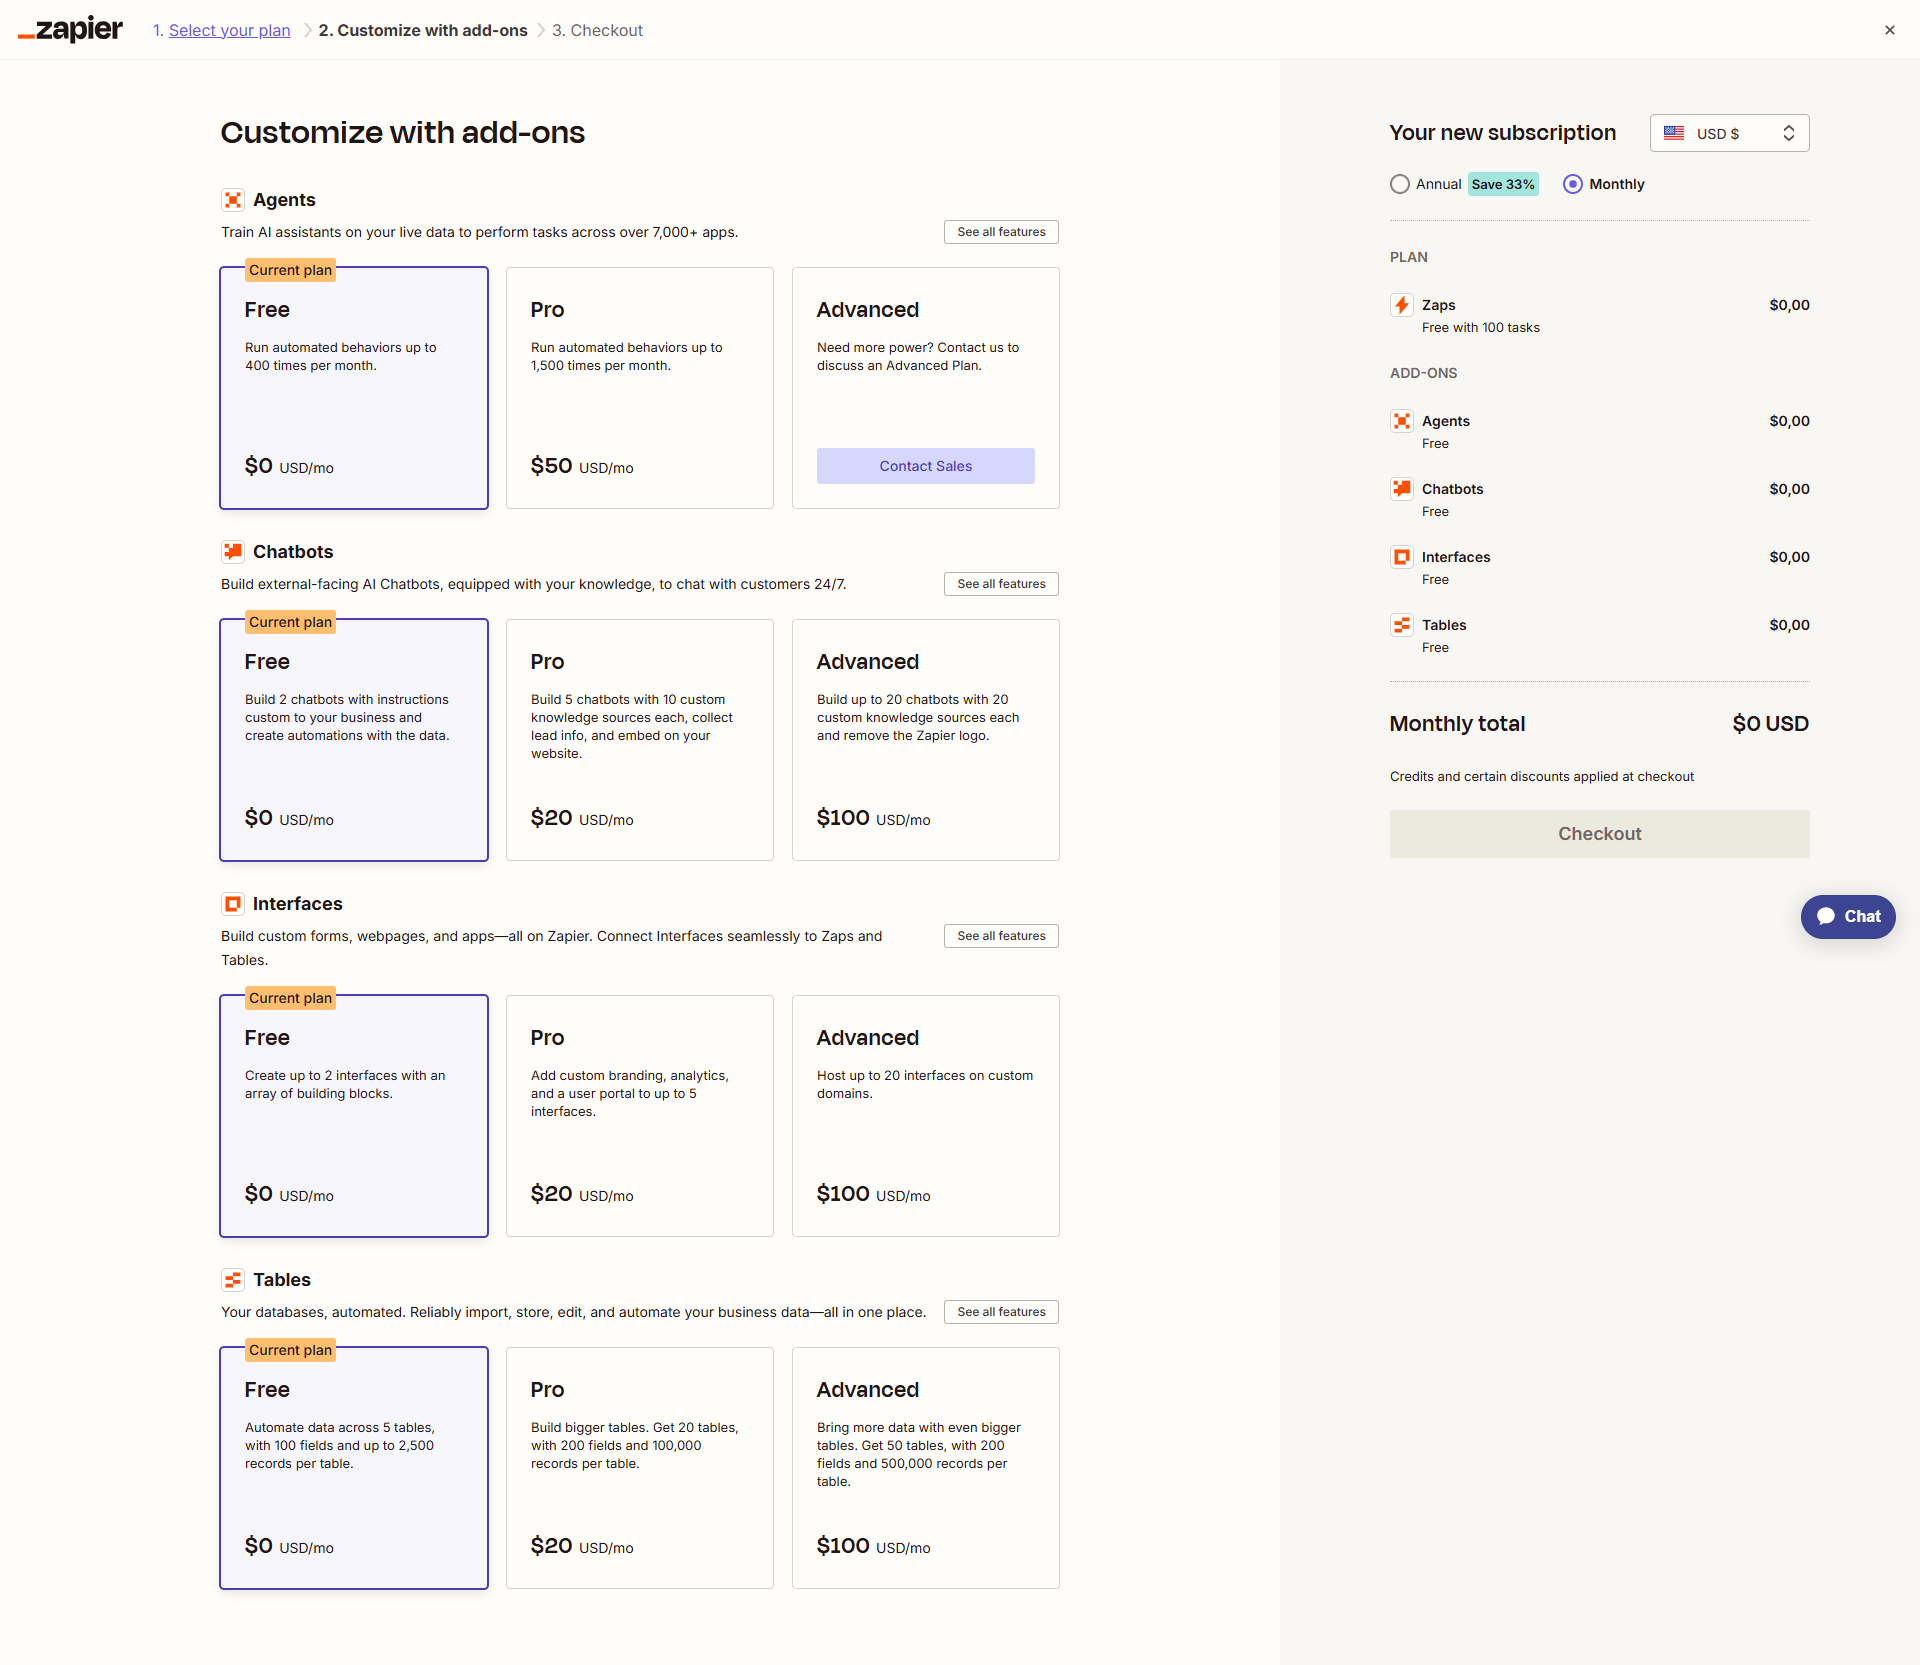
Task: Click the Tables icon in subscription summary
Action: (x=1402, y=625)
